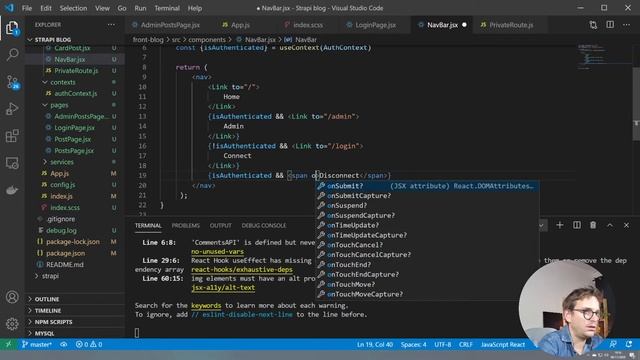640x360 pixels.
Task: Open editor more actions ellipsis
Action: click(x=627, y=25)
